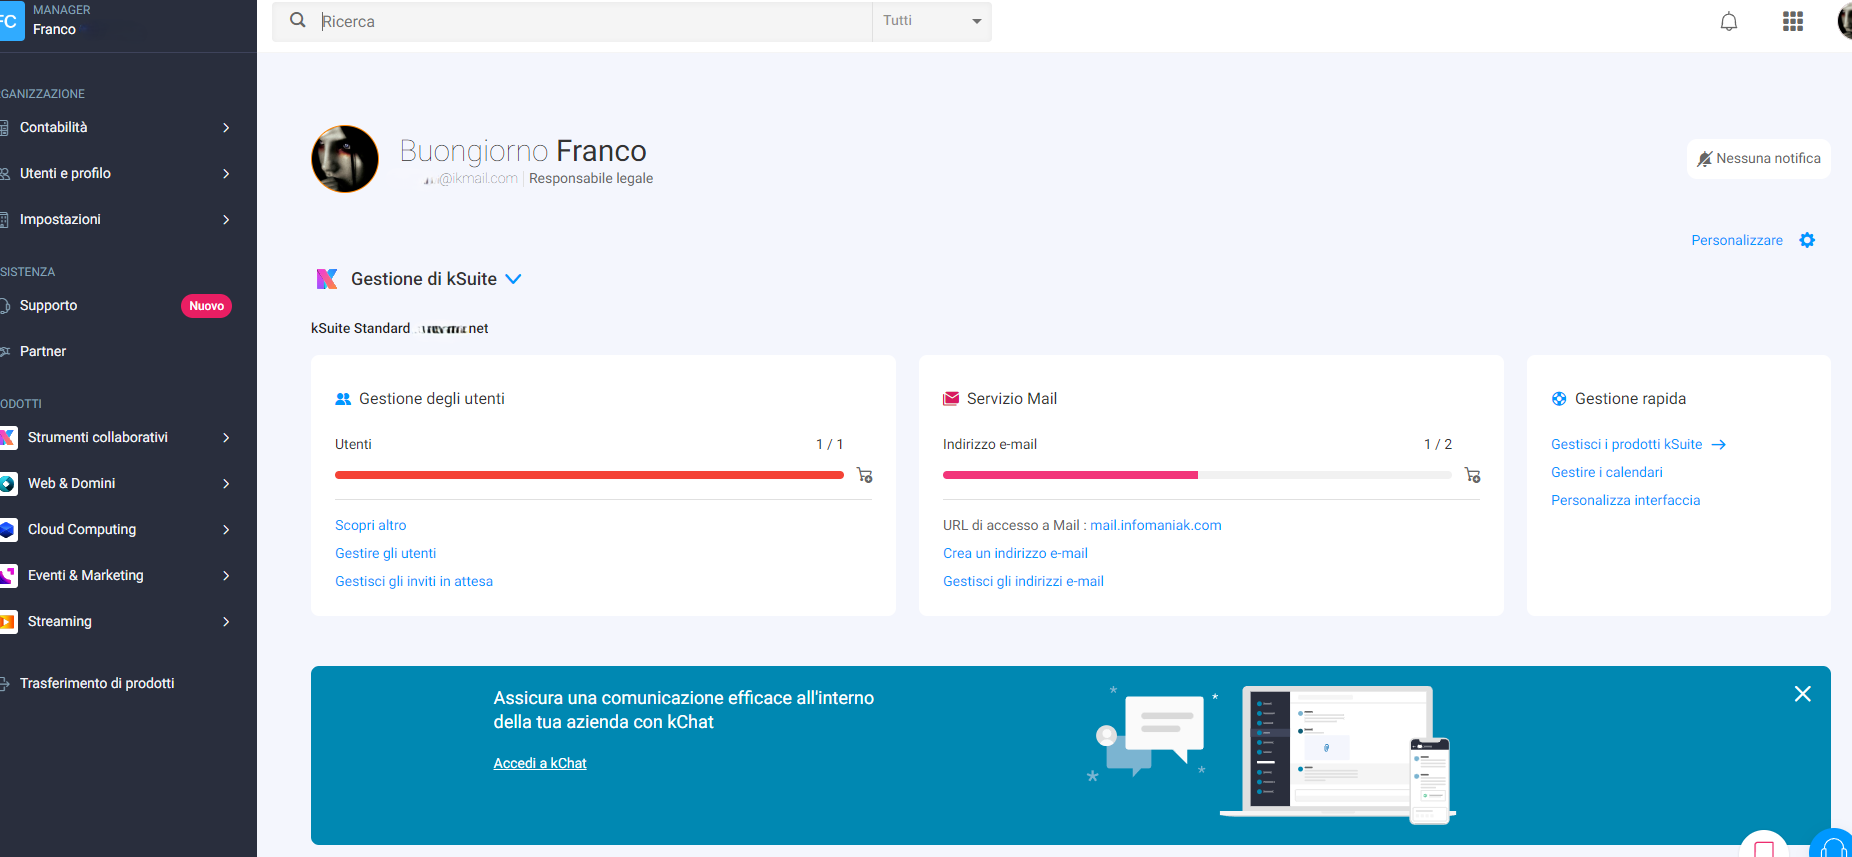Click Franco's profile avatar picture
This screenshot has height=857, width=1852.
(x=345, y=159)
